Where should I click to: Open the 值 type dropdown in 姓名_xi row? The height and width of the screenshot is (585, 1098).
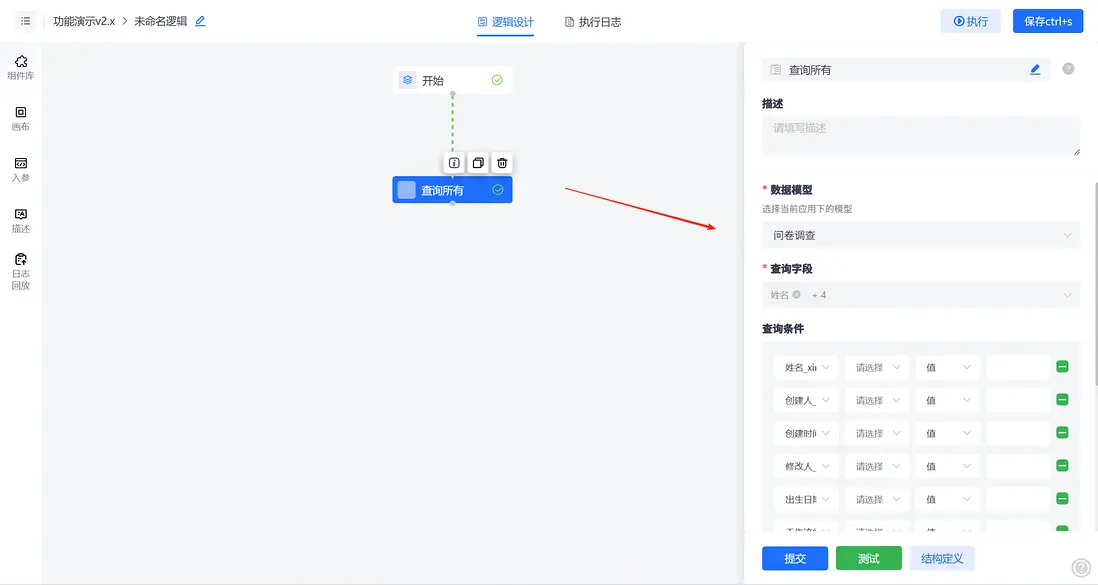click(947, 367)
